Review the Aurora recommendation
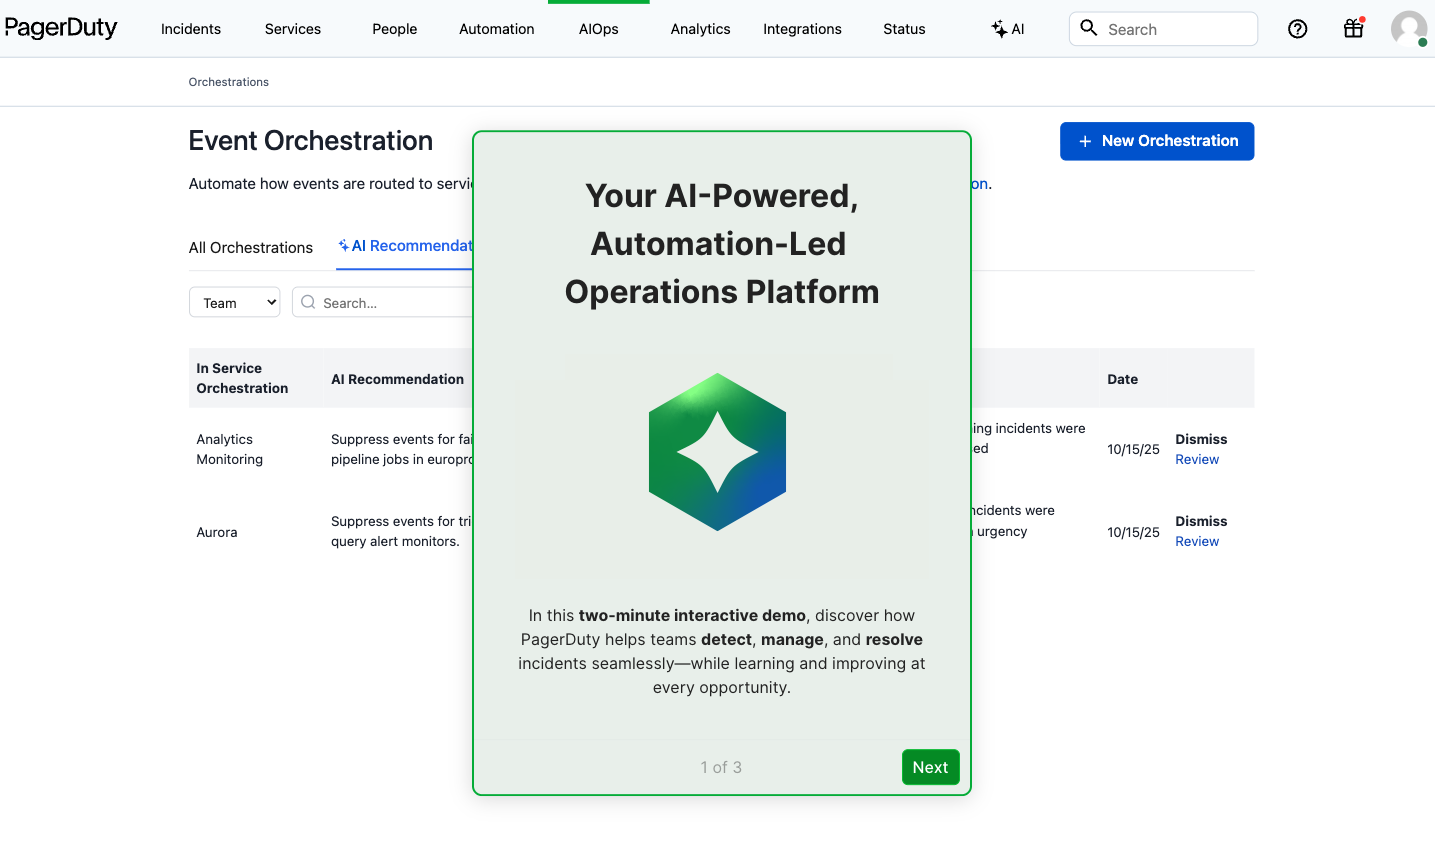The image size is (1435, 842). tap(1196, 541)
